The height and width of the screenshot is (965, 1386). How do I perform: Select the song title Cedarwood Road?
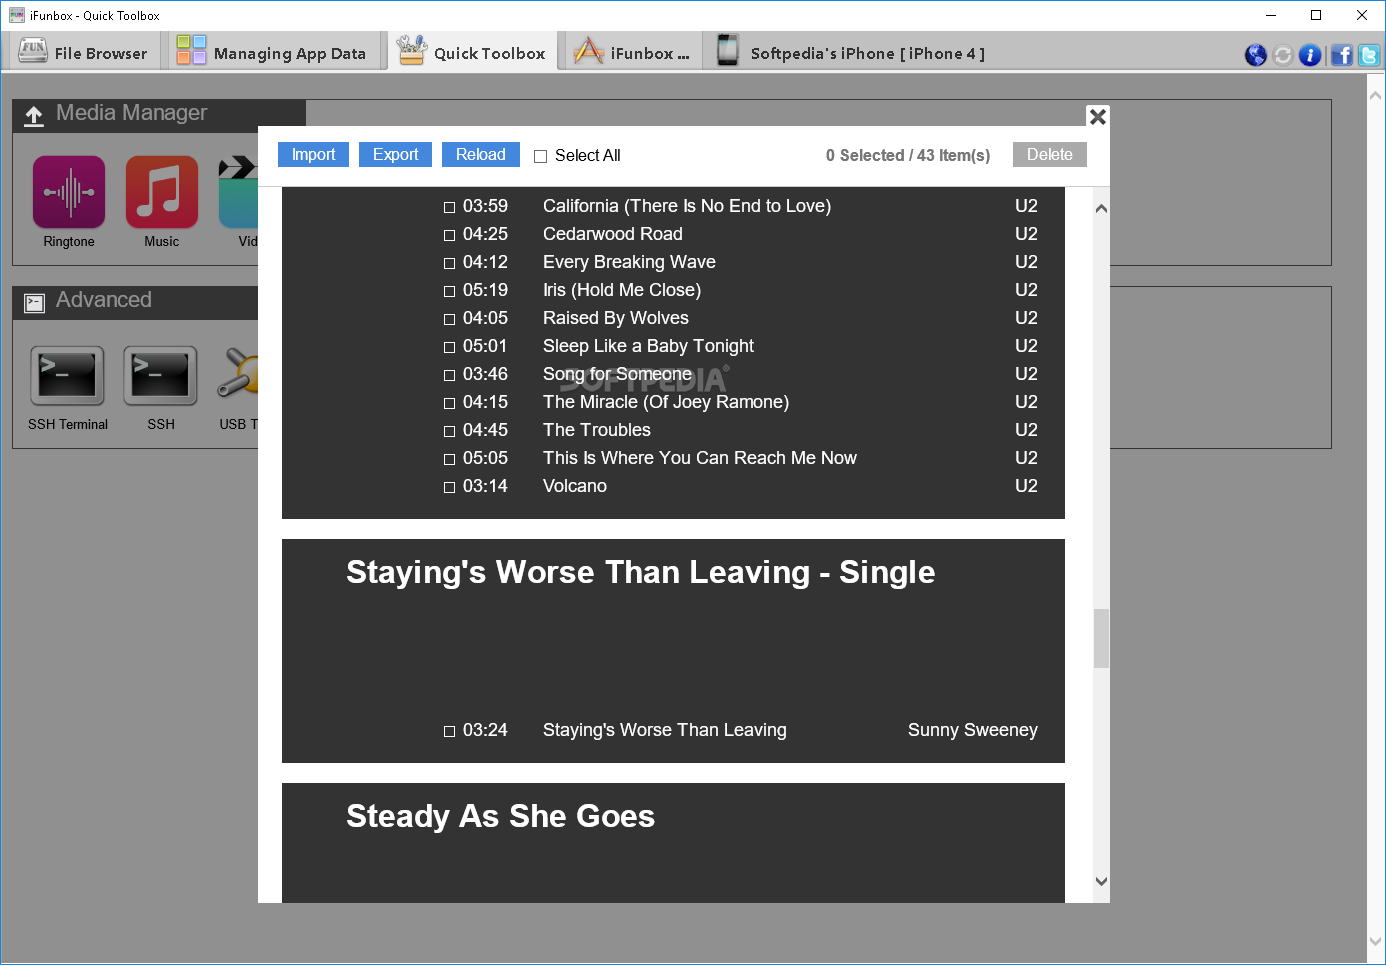(613, 234)
